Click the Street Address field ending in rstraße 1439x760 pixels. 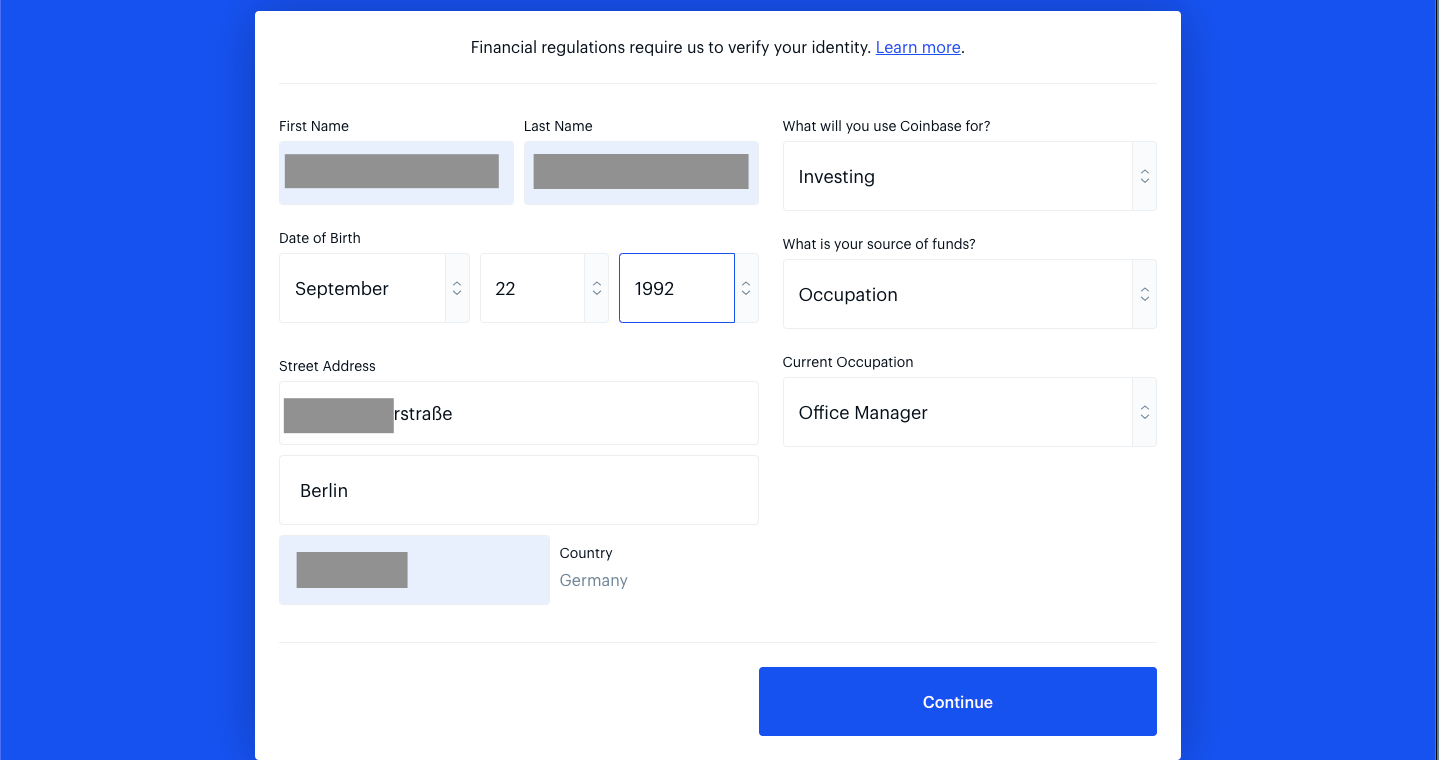click(519, 413)
